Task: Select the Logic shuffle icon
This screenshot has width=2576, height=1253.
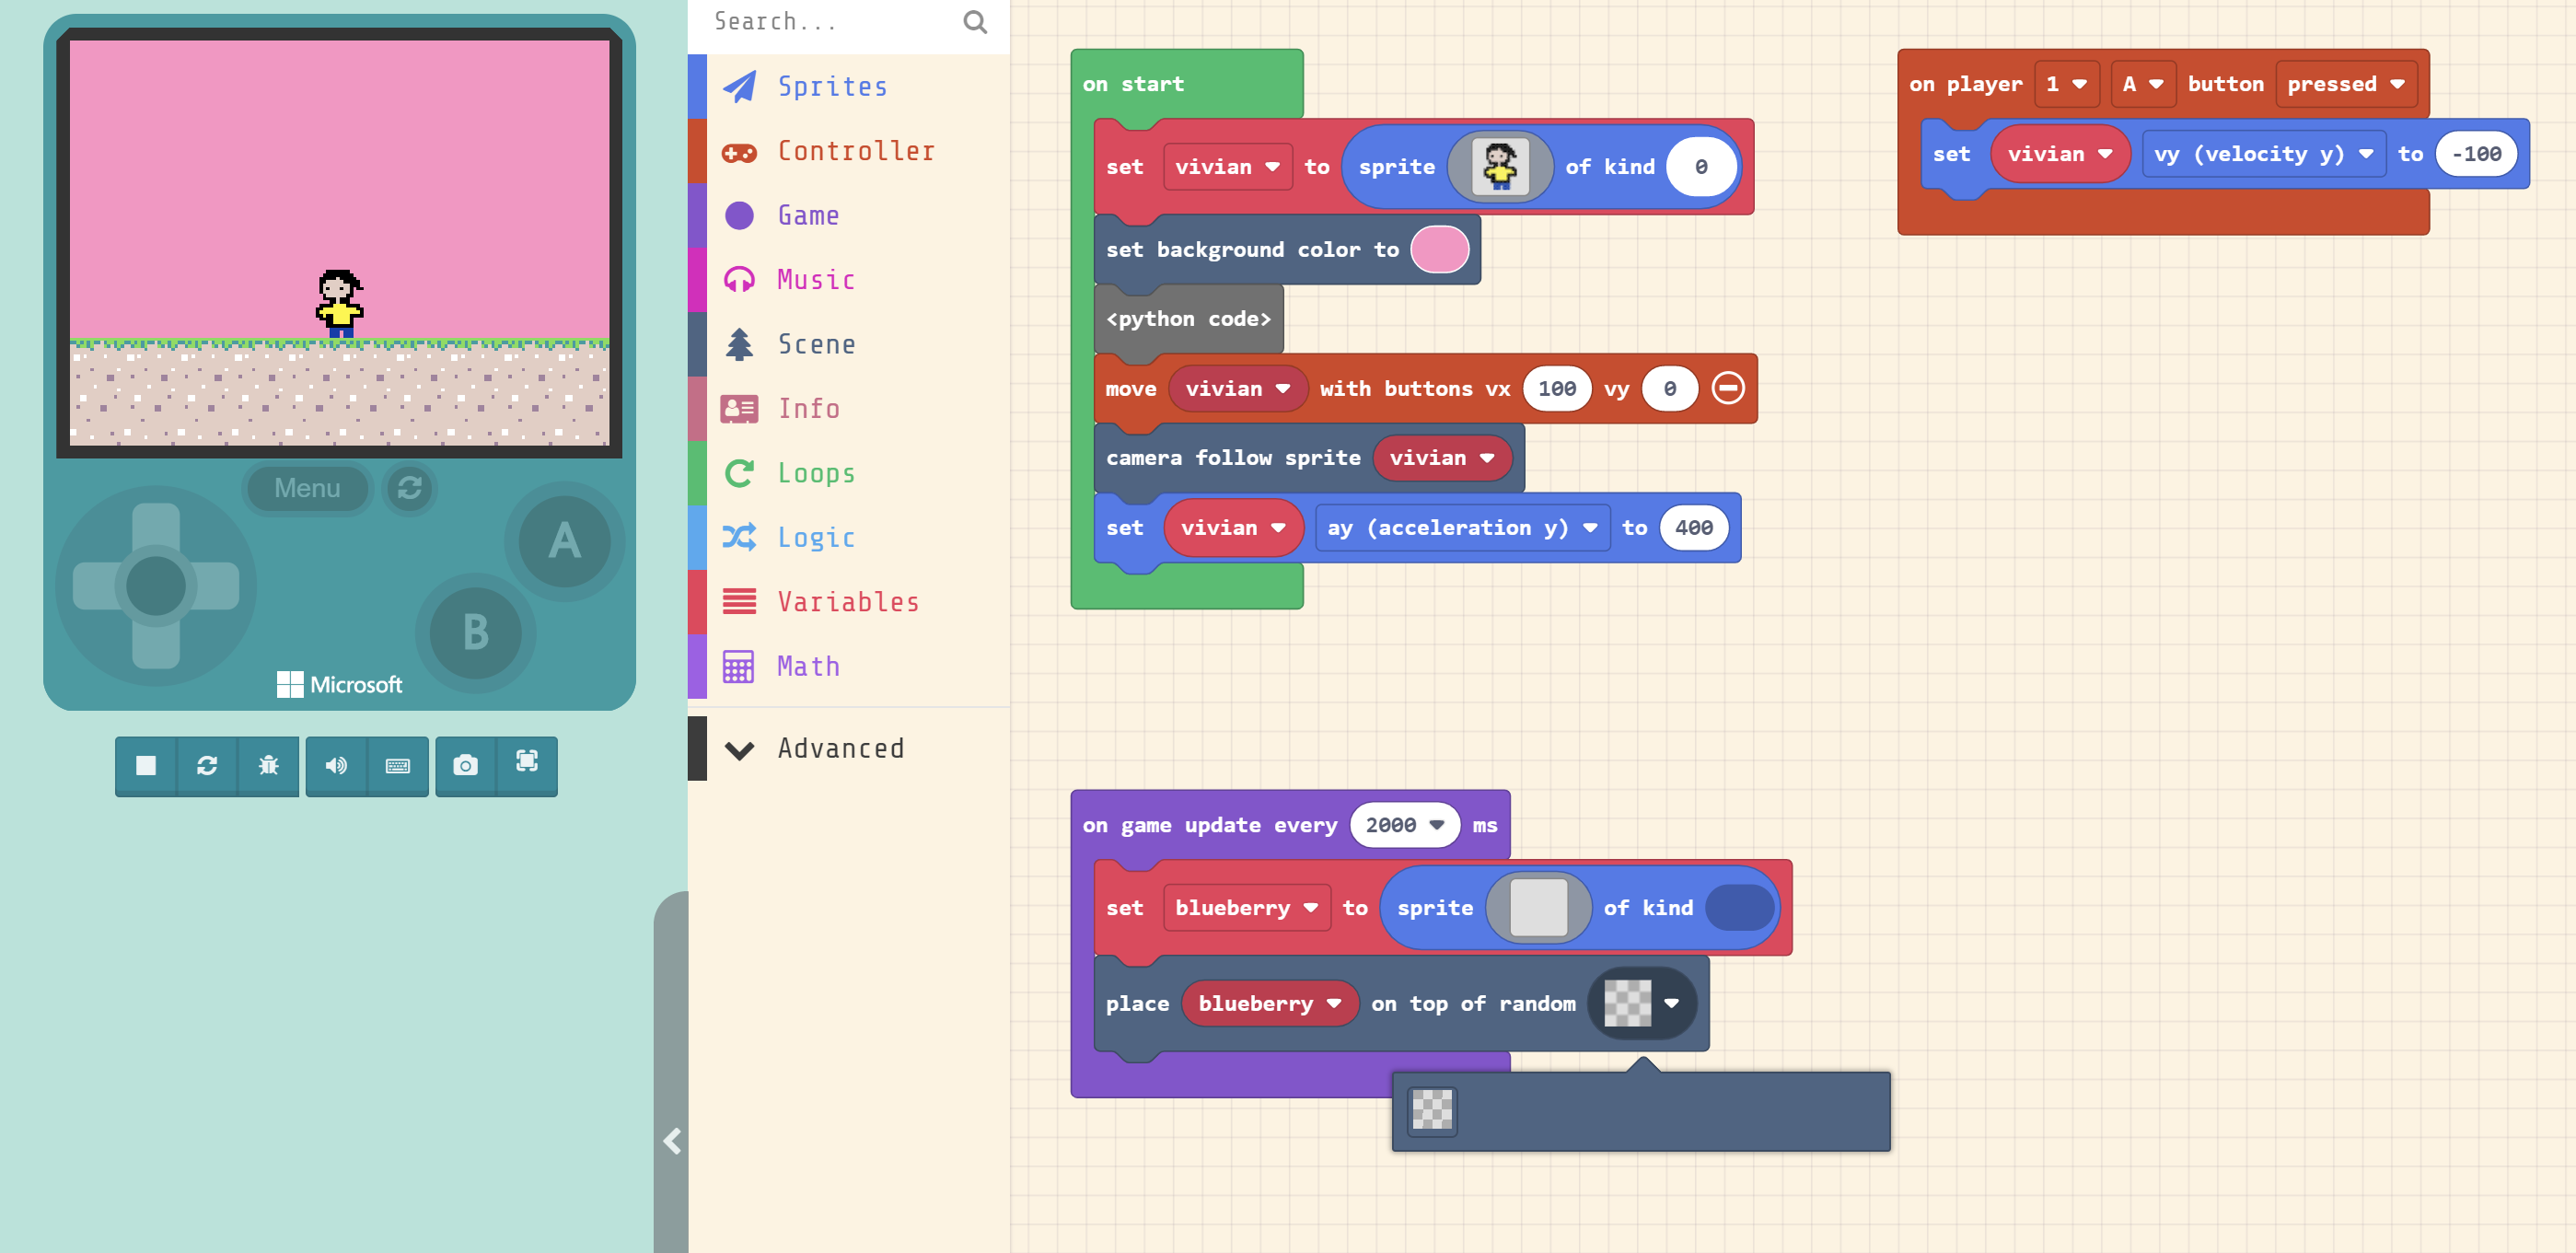Action: 739,537
